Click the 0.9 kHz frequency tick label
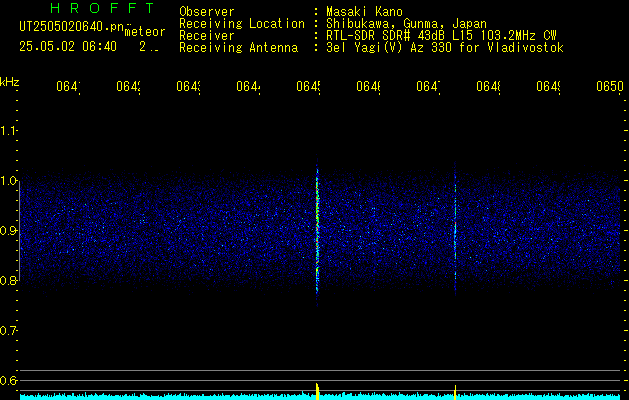The width and height of the screenshot is (629, 400). tap(9, 231)
